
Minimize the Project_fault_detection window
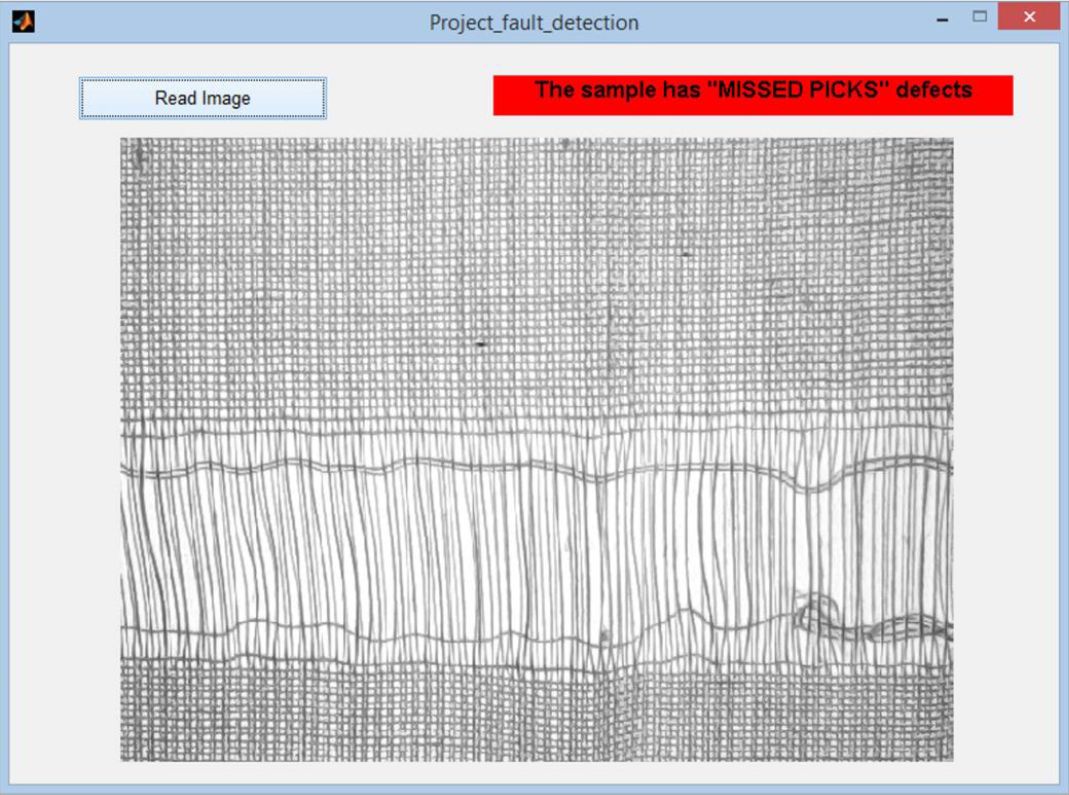943,20
